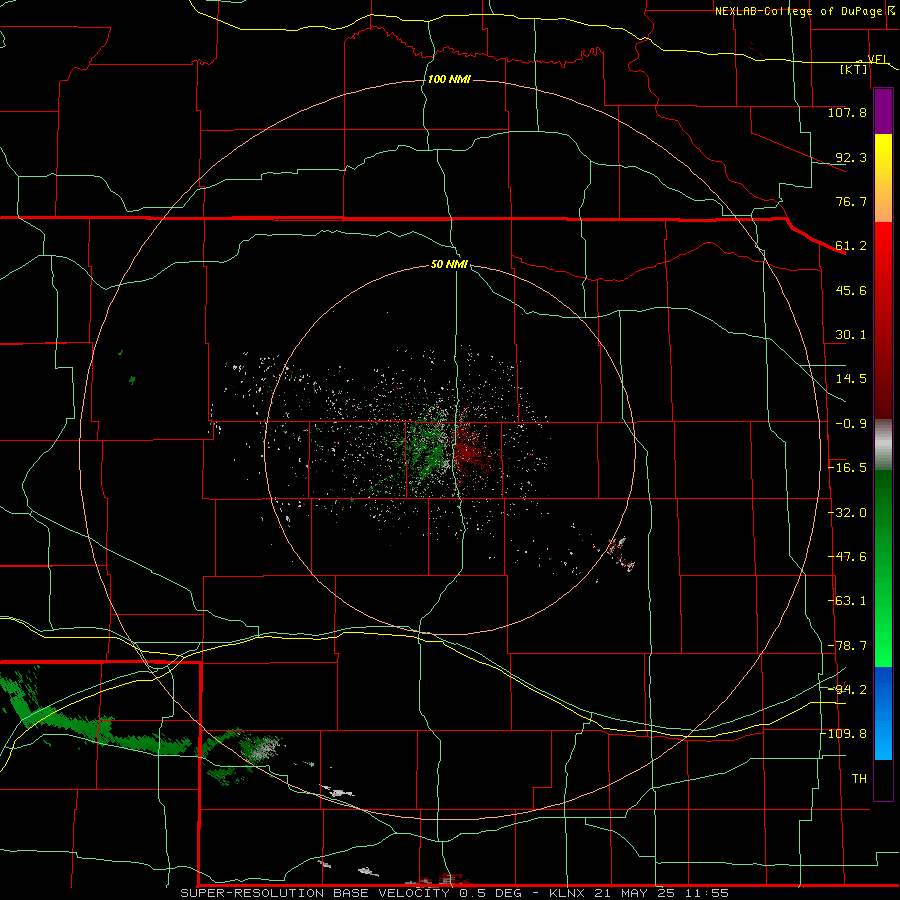Screen dimensions: 900x900
Task: Click the -47.6 value on velocity scale
Action: (848, 557)
